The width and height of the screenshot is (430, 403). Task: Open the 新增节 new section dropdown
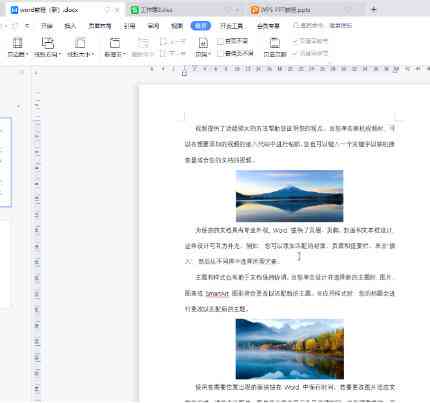click(x=115, y=47)
